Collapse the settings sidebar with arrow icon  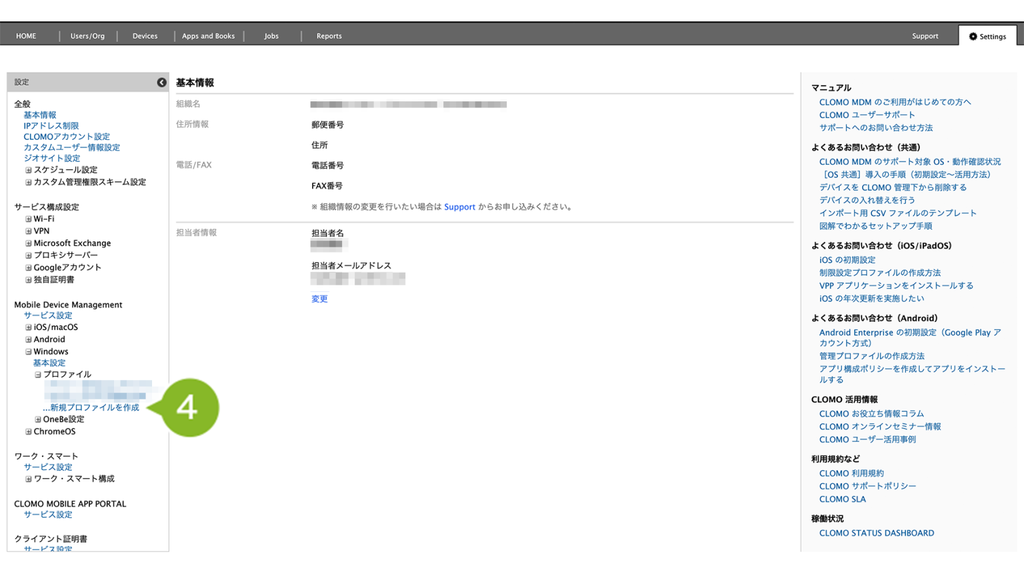[161, 82]
